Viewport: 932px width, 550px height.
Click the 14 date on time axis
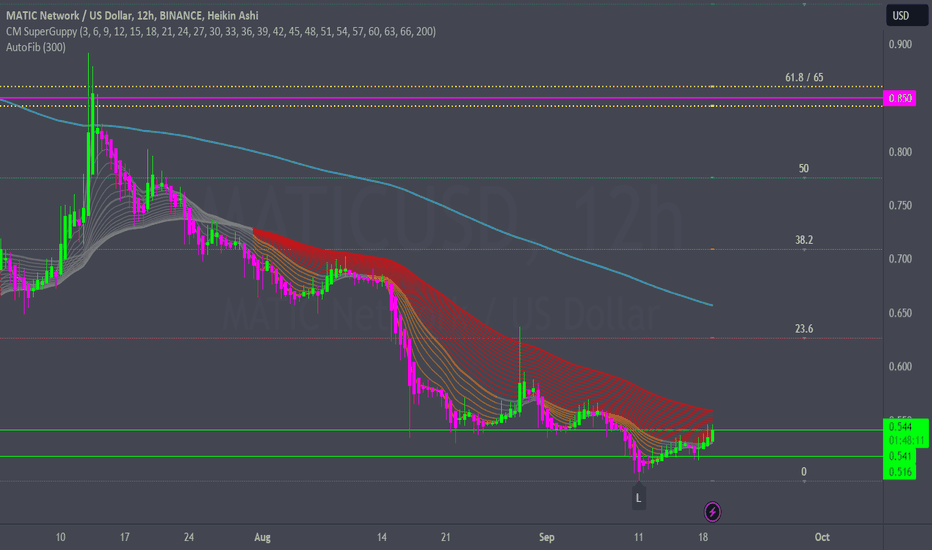coord(382,537)
